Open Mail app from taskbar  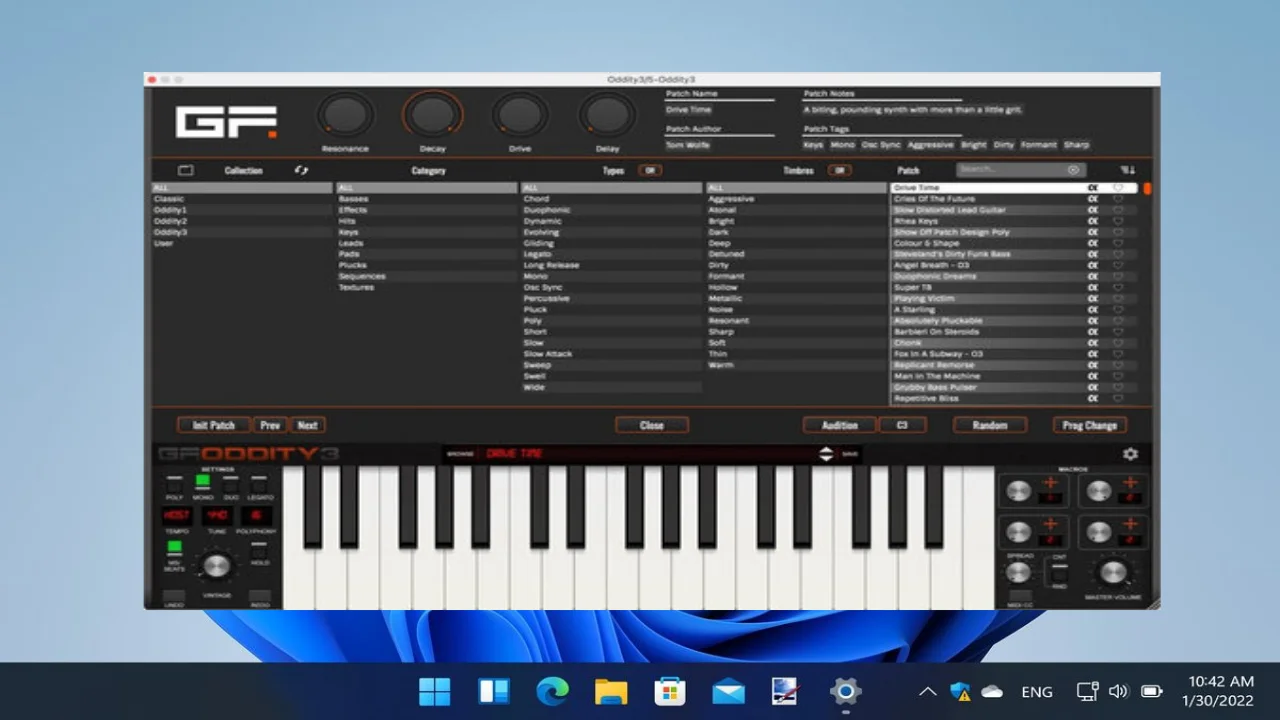click(728, 691)
